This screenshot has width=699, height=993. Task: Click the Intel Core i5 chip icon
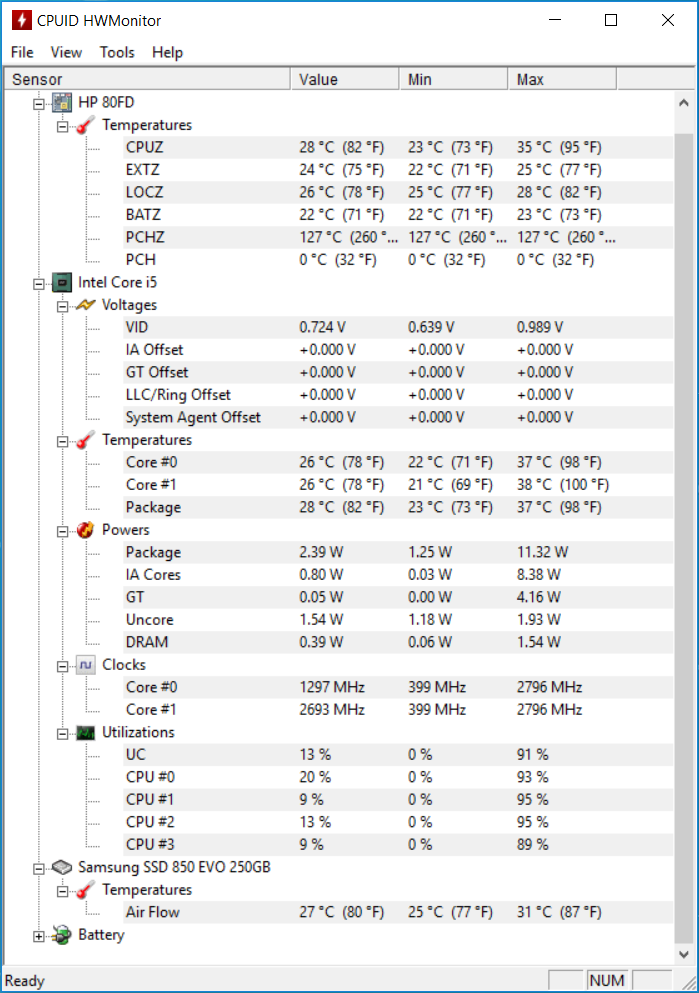62,282
